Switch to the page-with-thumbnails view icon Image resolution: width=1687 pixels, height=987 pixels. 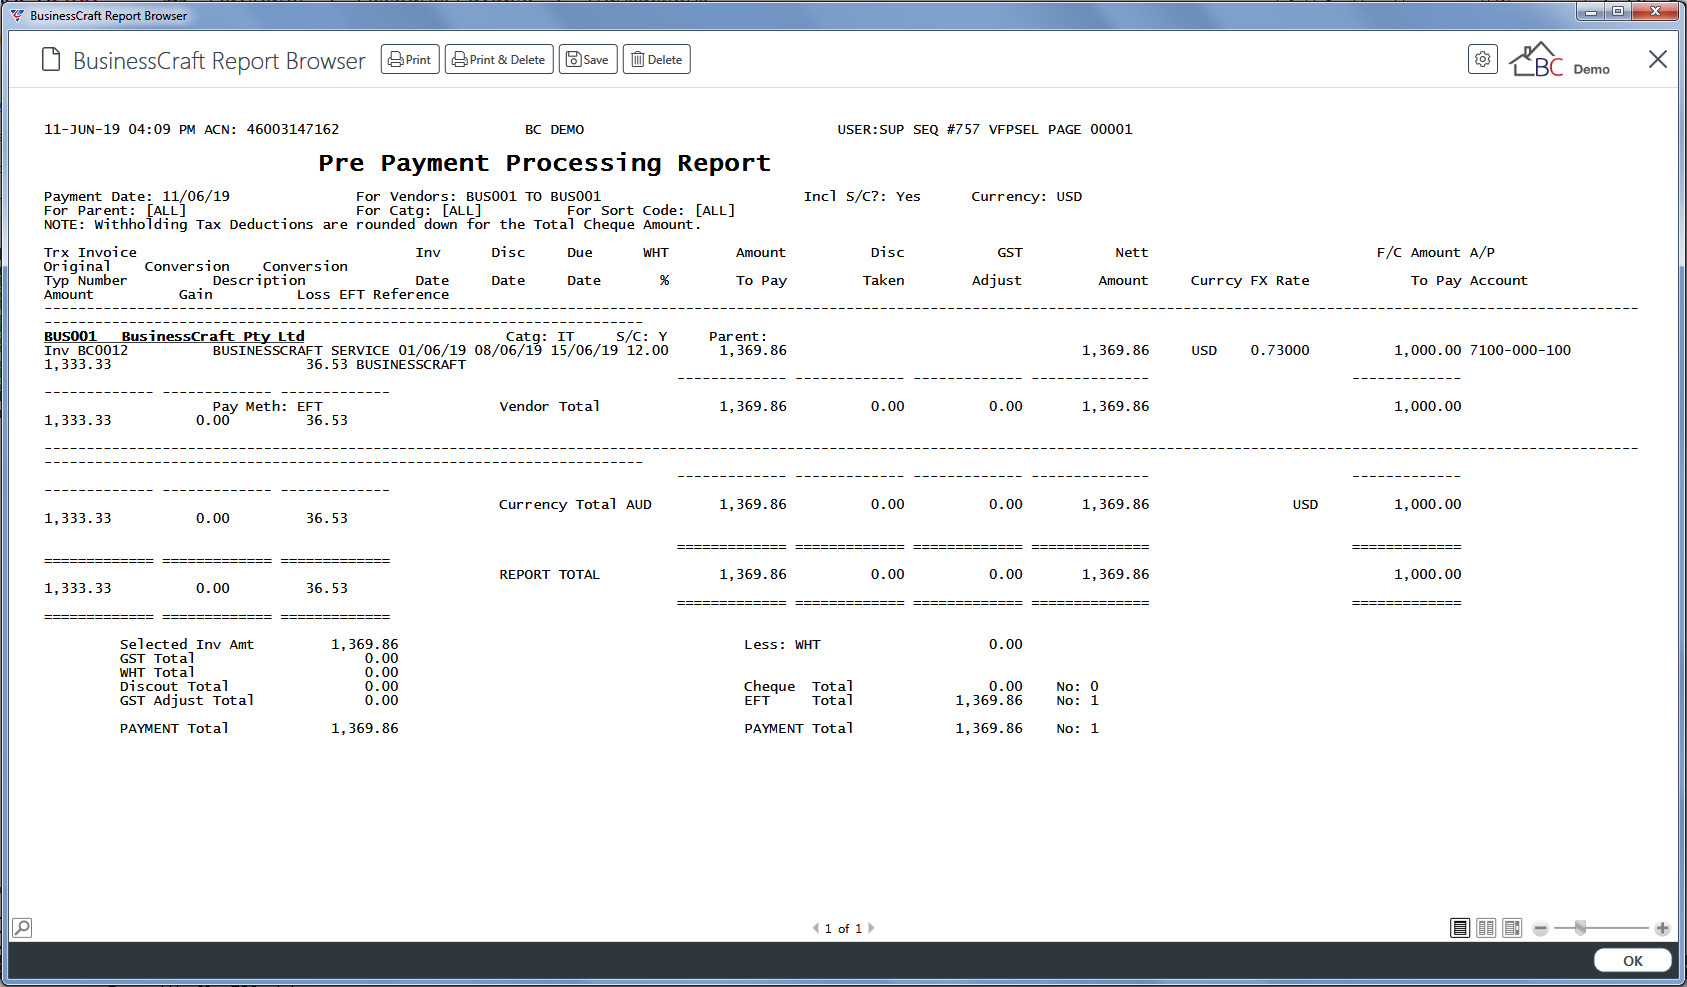[x=1512, y=928]
